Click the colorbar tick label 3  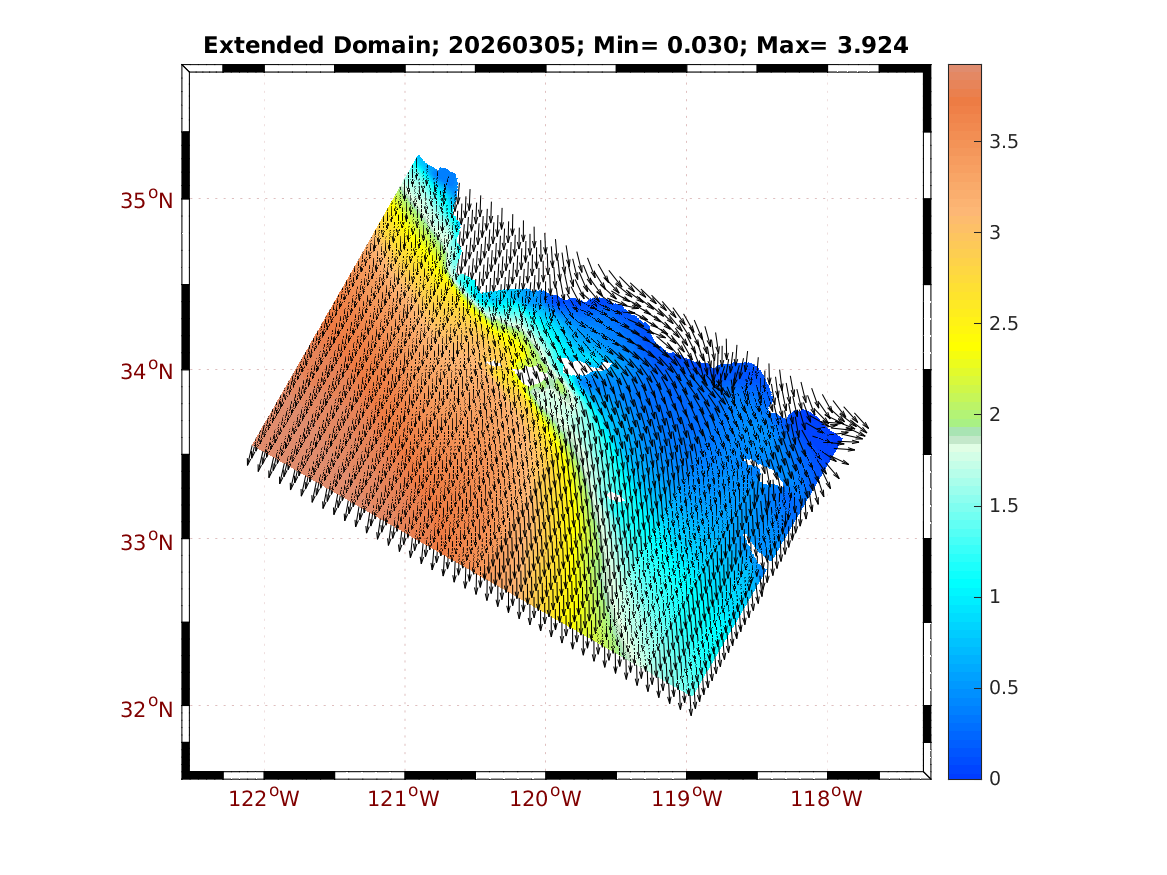click(994, 233)
